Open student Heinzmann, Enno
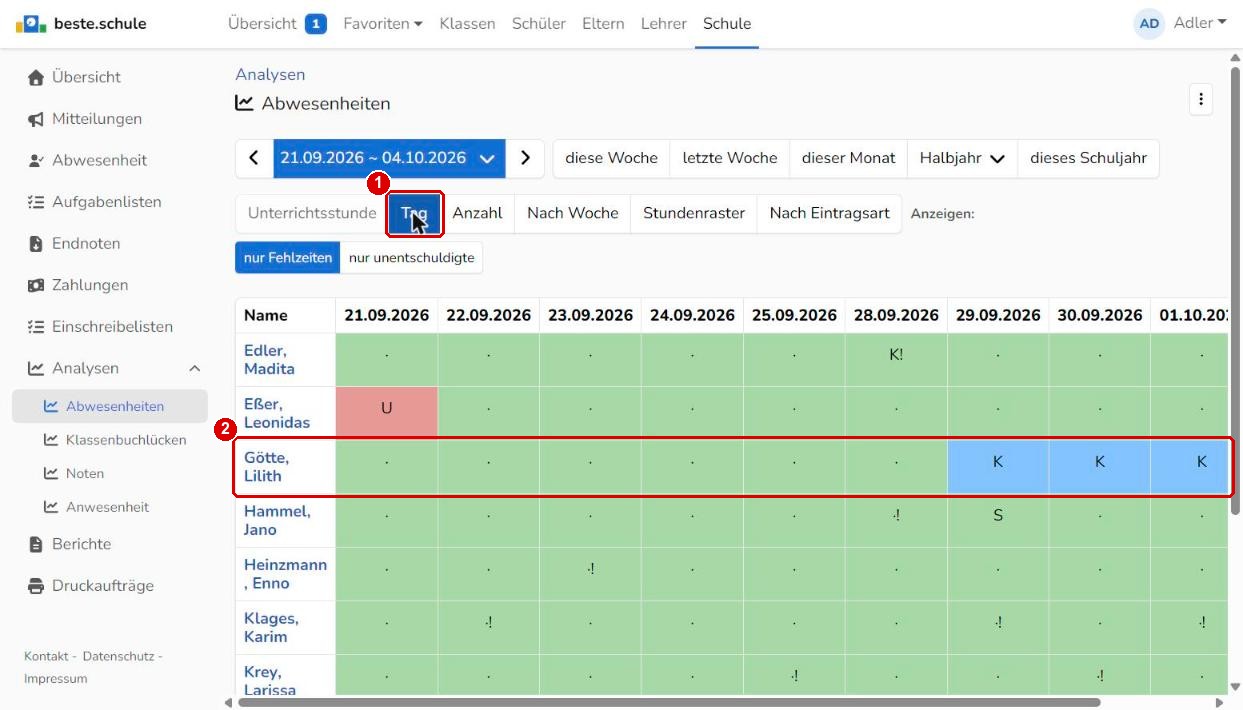 point(285,574)
